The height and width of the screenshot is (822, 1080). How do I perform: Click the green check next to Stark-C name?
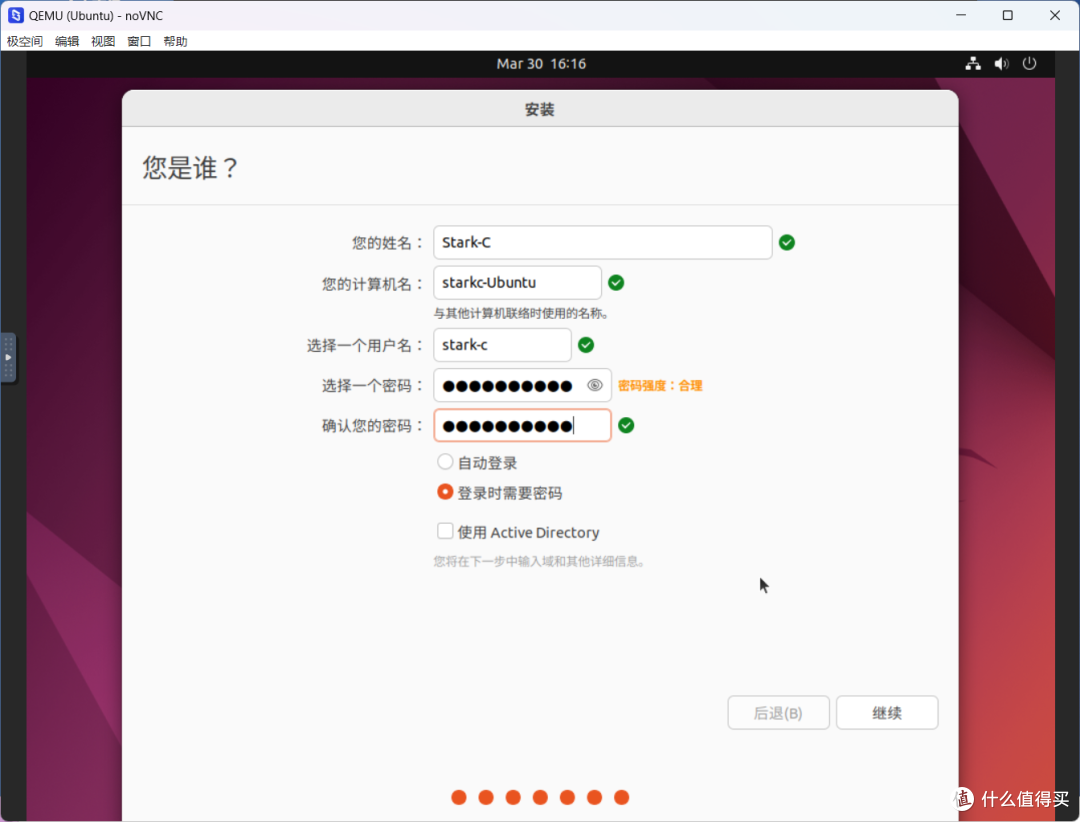(787, 243)
